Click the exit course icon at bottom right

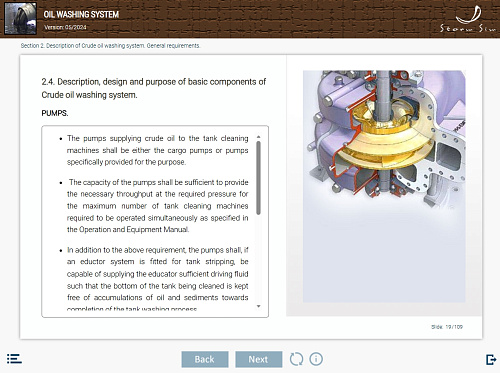pos(491,359)
